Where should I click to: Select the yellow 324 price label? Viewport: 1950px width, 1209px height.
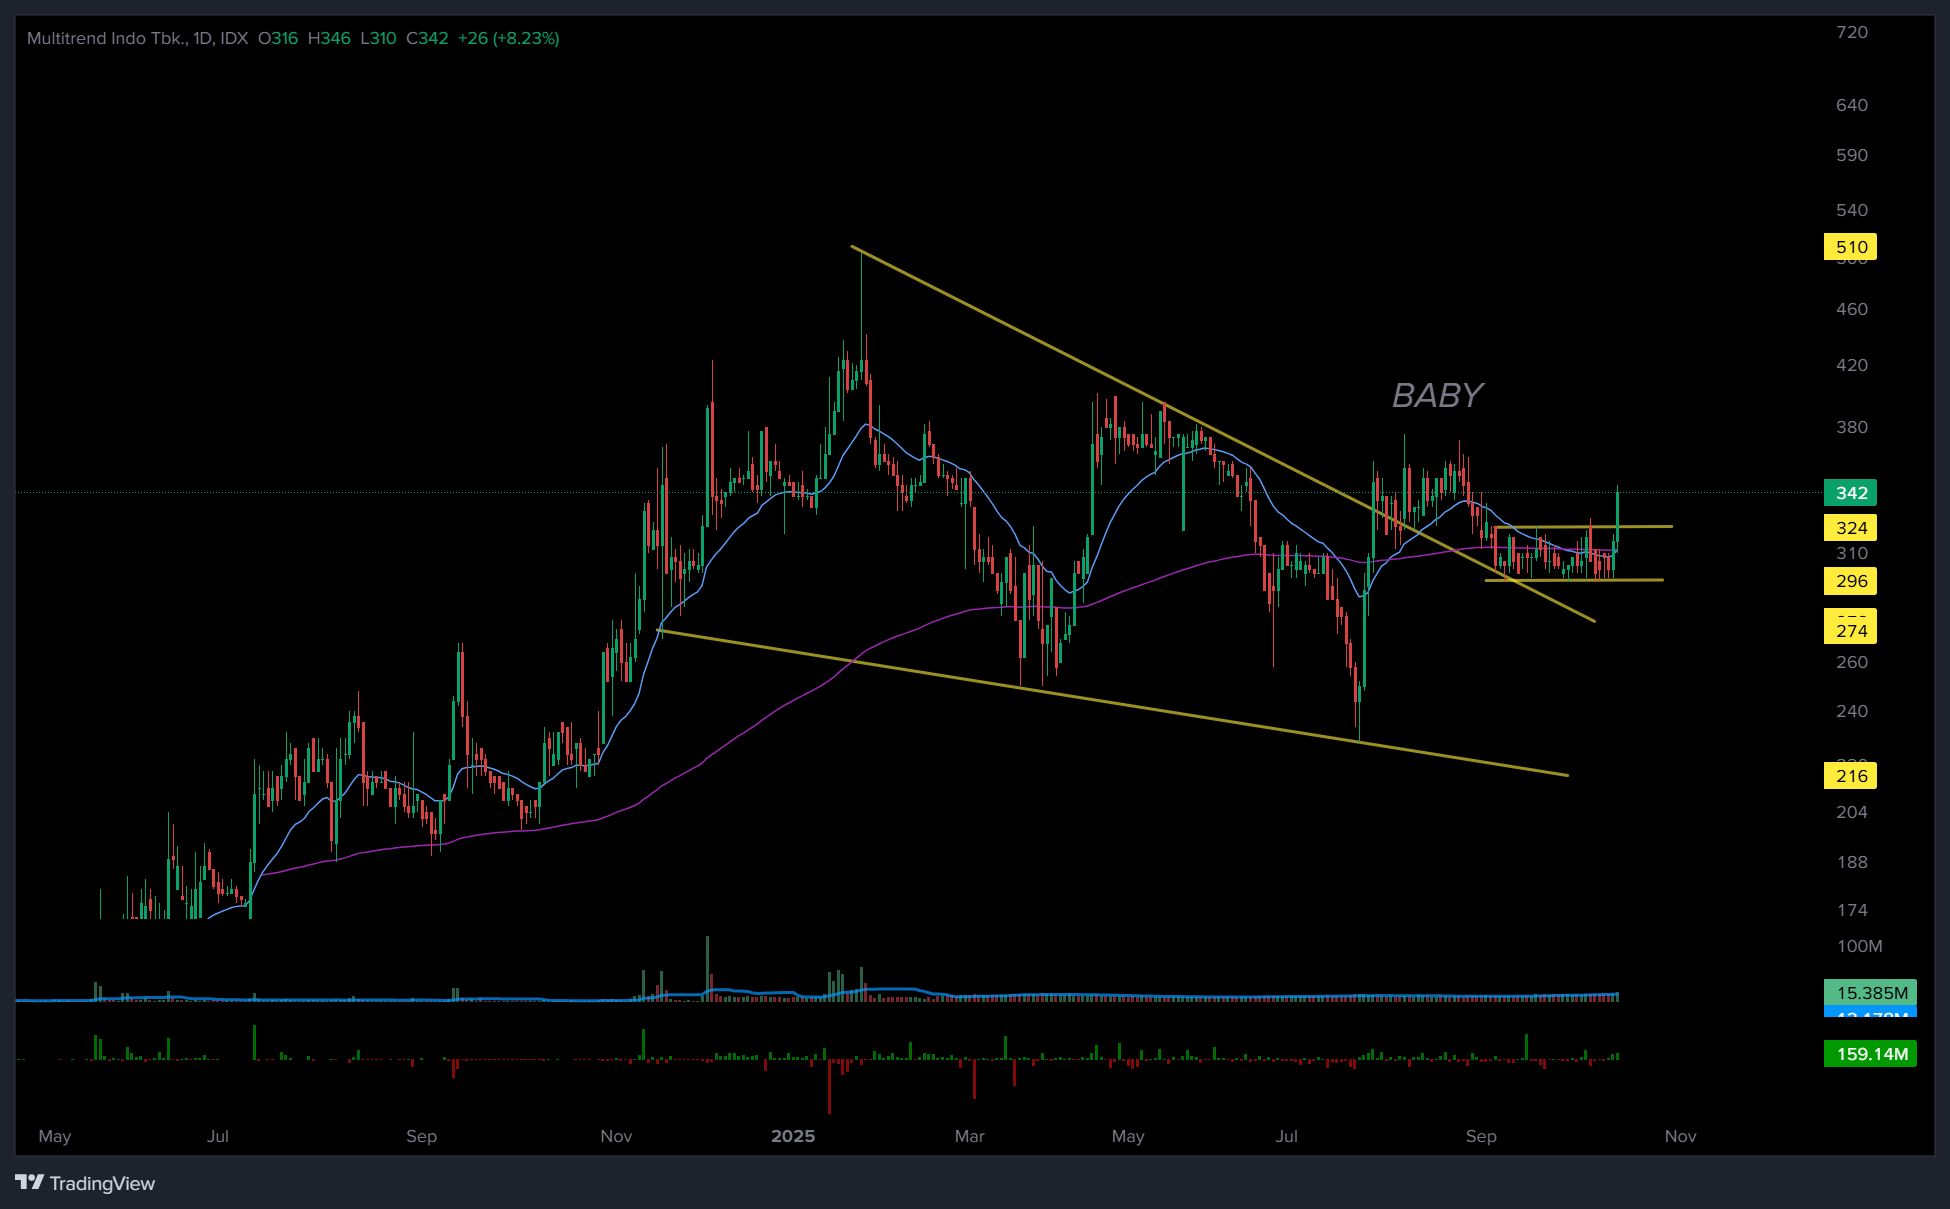pyautogui.click(x=1850, y=528)
